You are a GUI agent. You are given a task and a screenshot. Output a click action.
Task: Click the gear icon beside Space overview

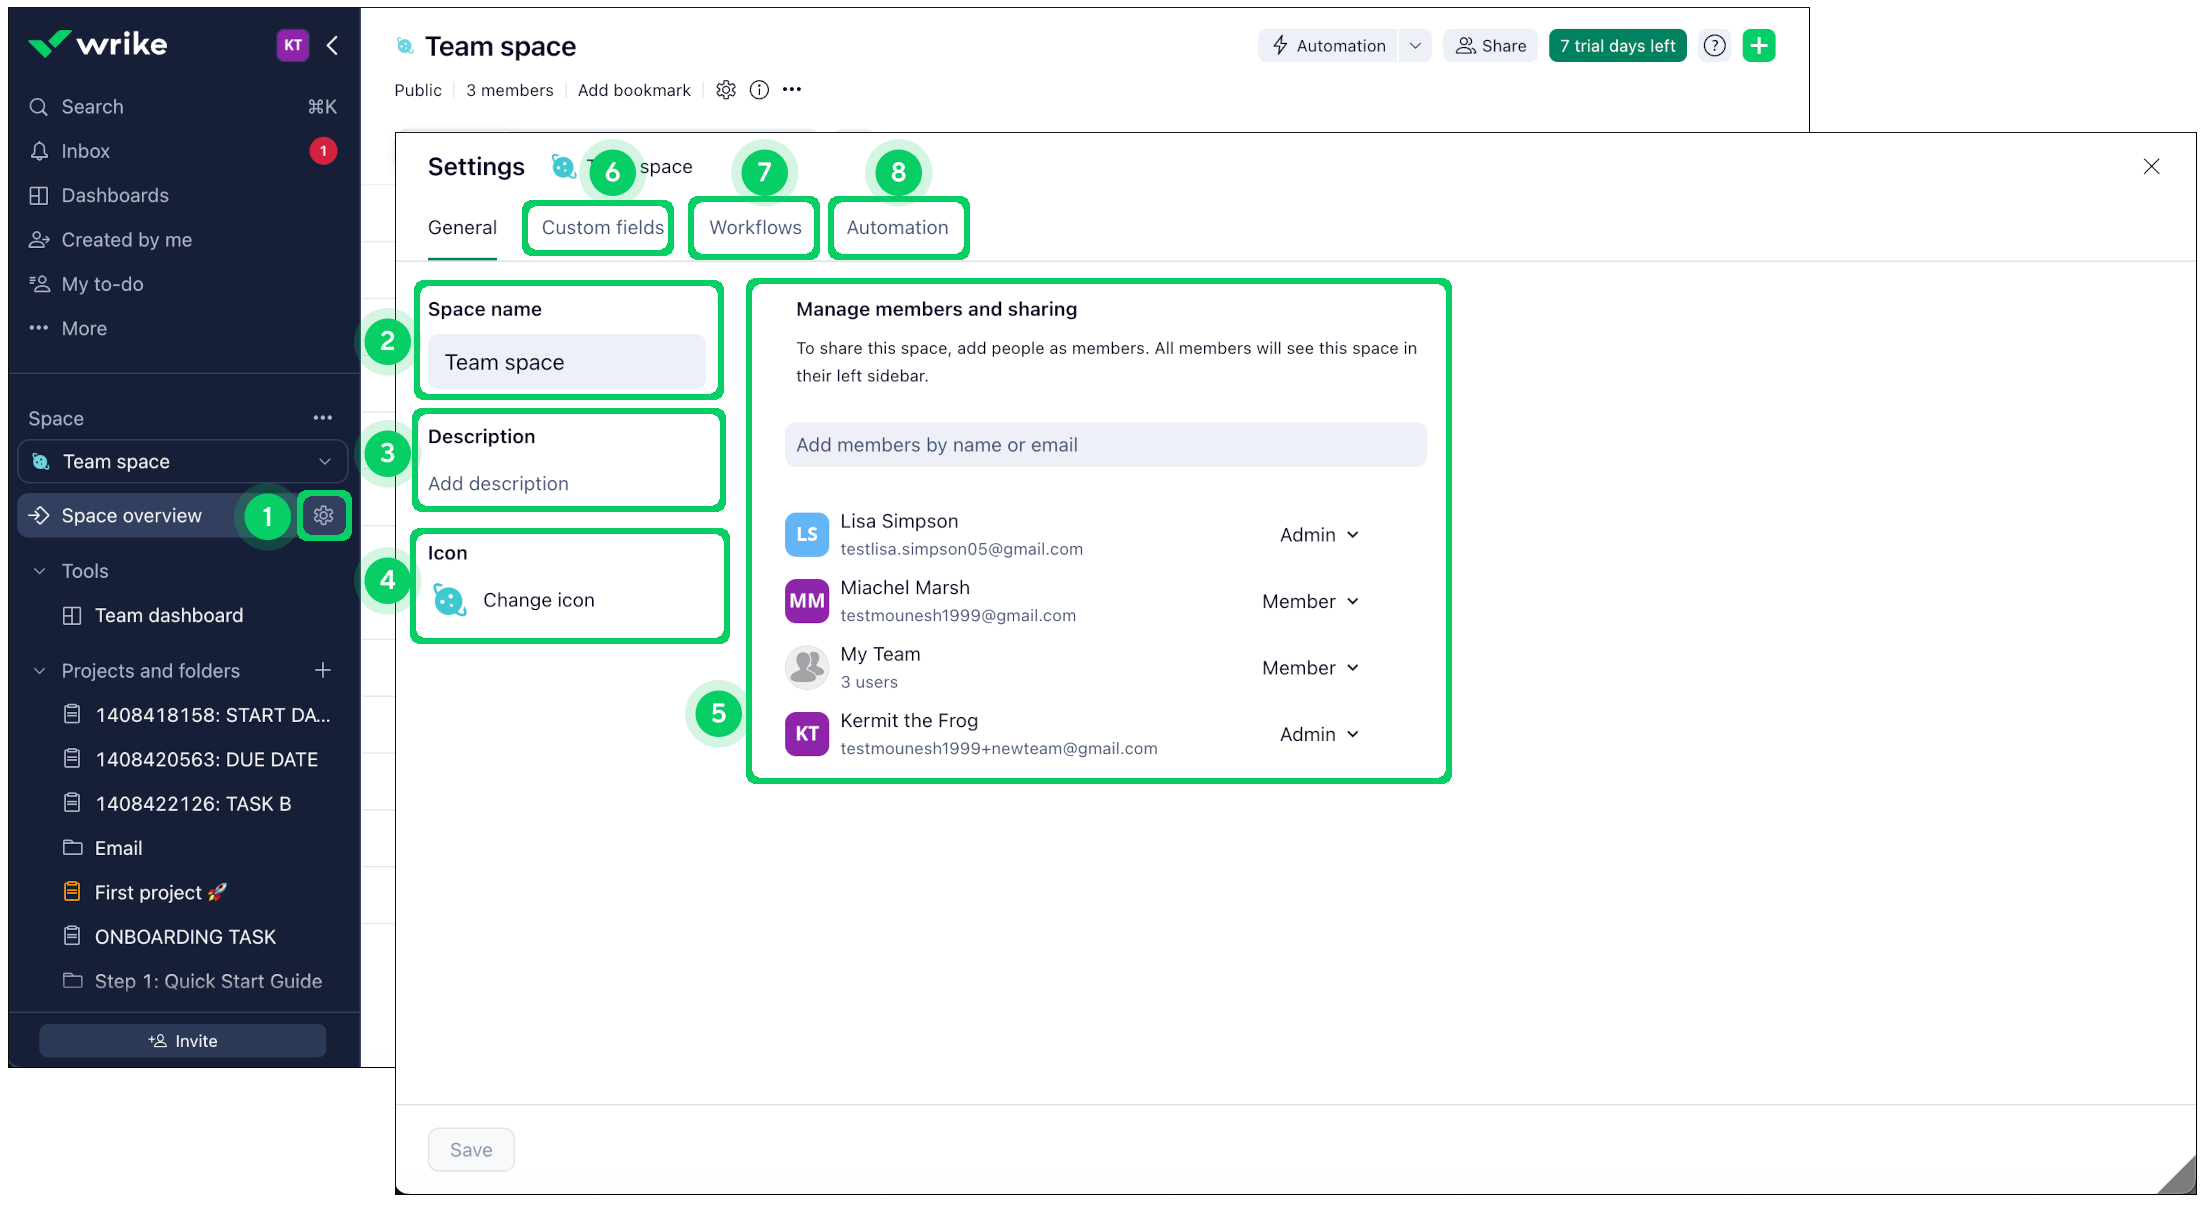(323, 515)
